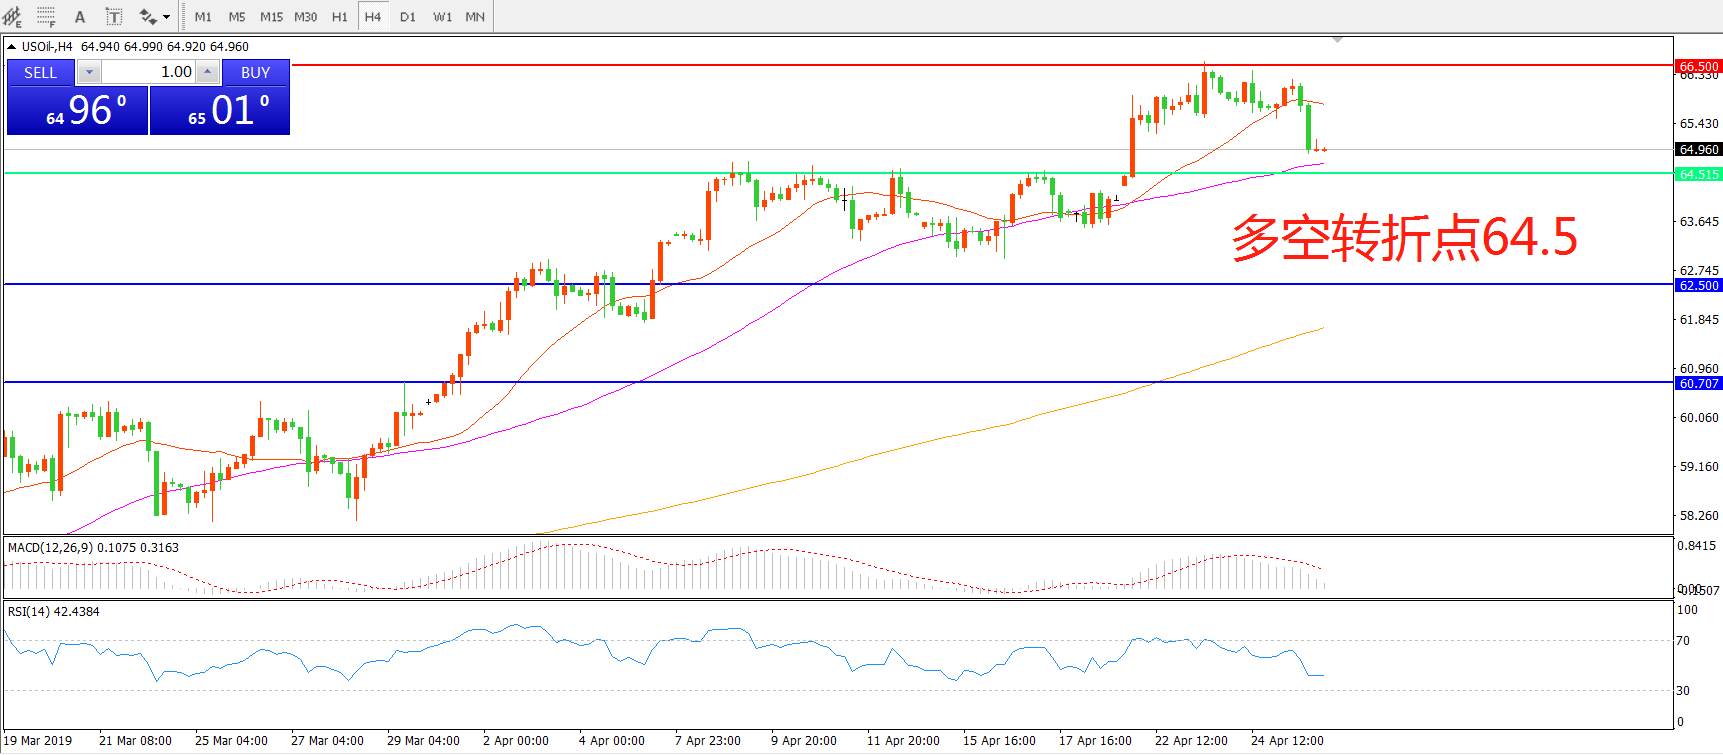
Task: Select the Equidistant Channel drawing tool
Action: coord(12,16)
